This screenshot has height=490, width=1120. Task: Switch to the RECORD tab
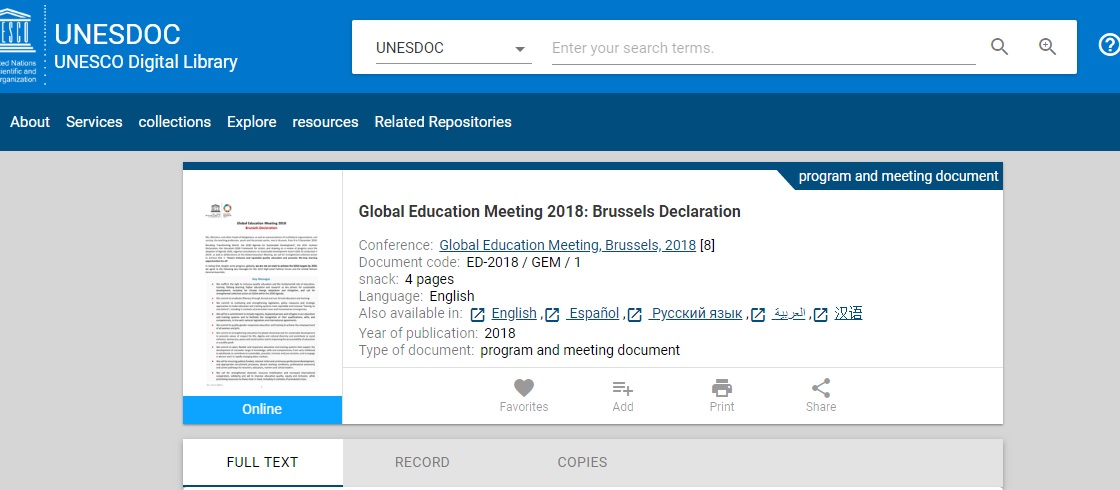point(422,462)
